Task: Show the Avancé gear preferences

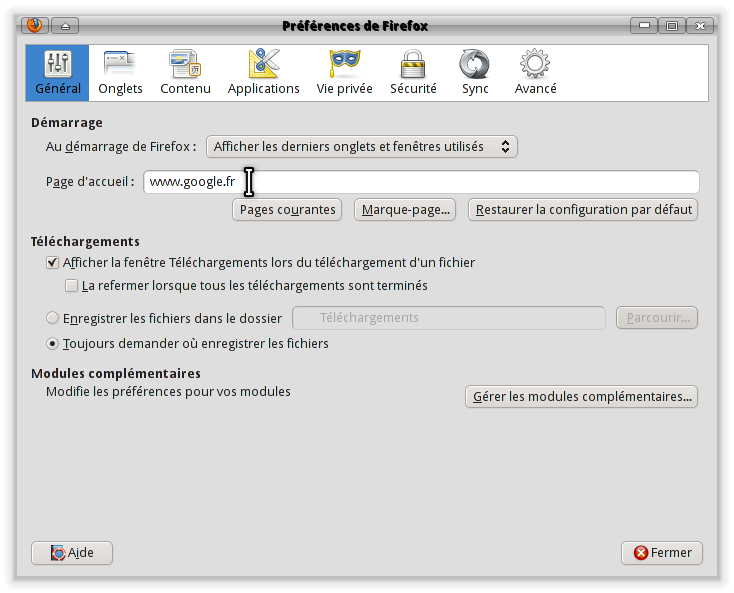Action: [535, 73]
